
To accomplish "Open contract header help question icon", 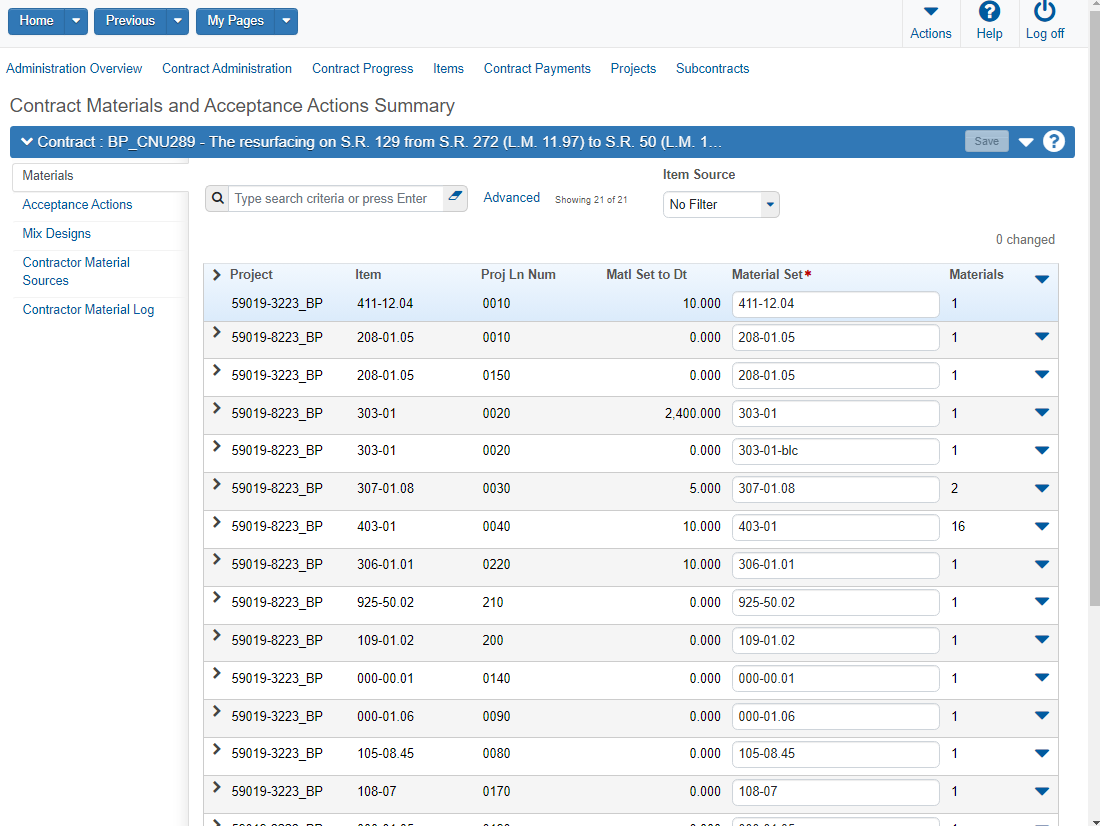I will pos(1054,141).
